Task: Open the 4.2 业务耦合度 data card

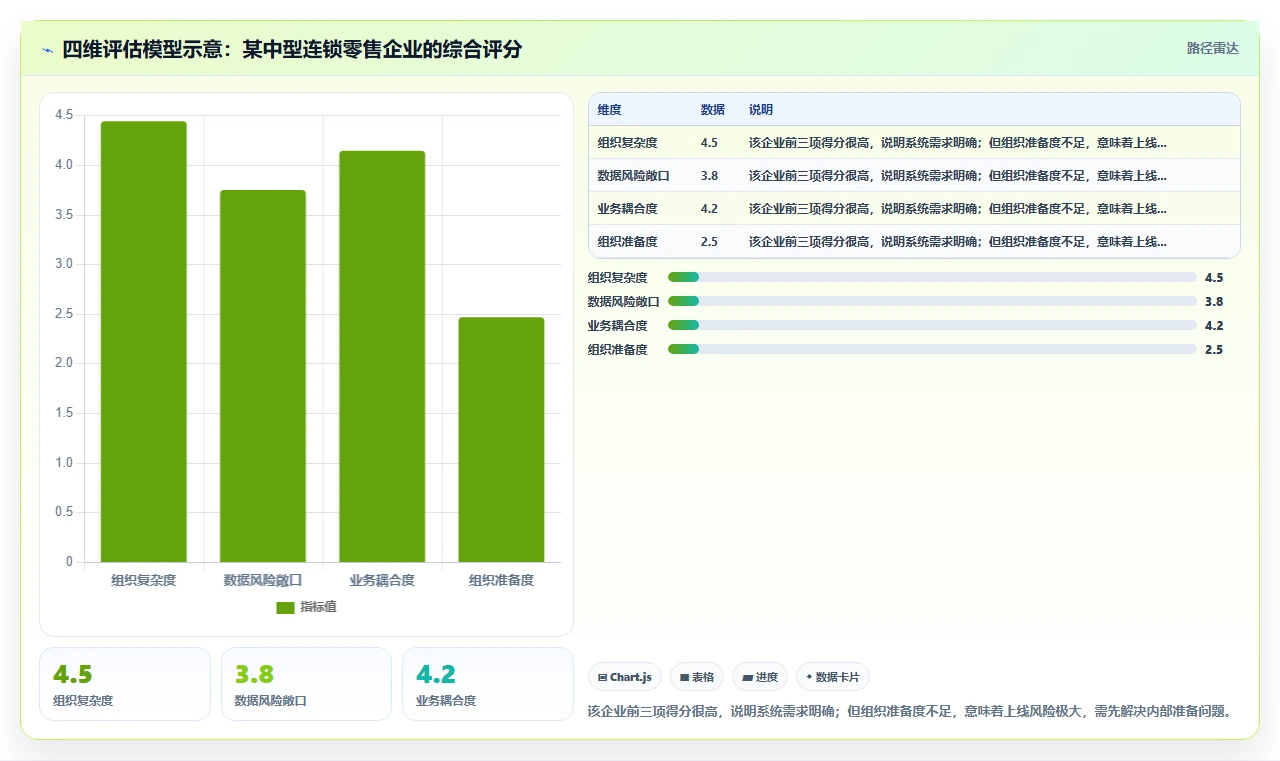Action: click(487, 684)
